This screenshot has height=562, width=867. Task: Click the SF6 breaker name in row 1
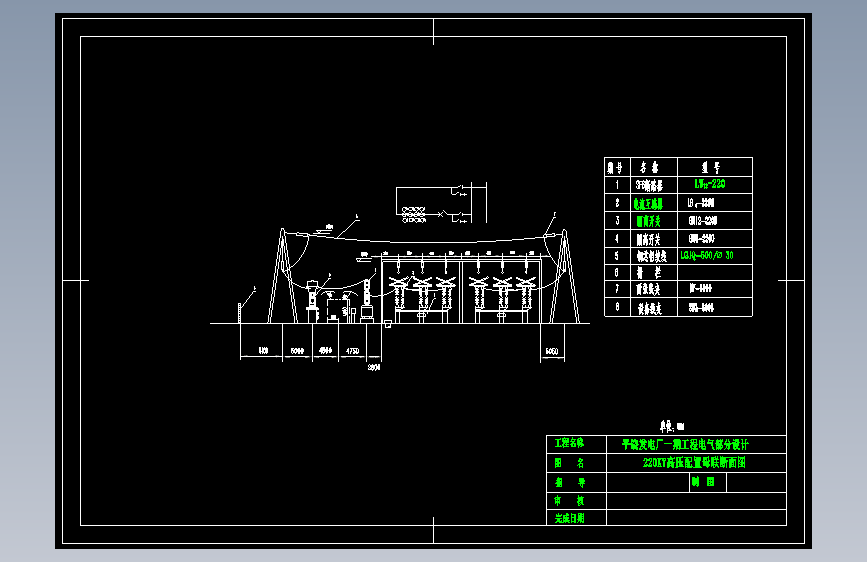tap(649, 185)
